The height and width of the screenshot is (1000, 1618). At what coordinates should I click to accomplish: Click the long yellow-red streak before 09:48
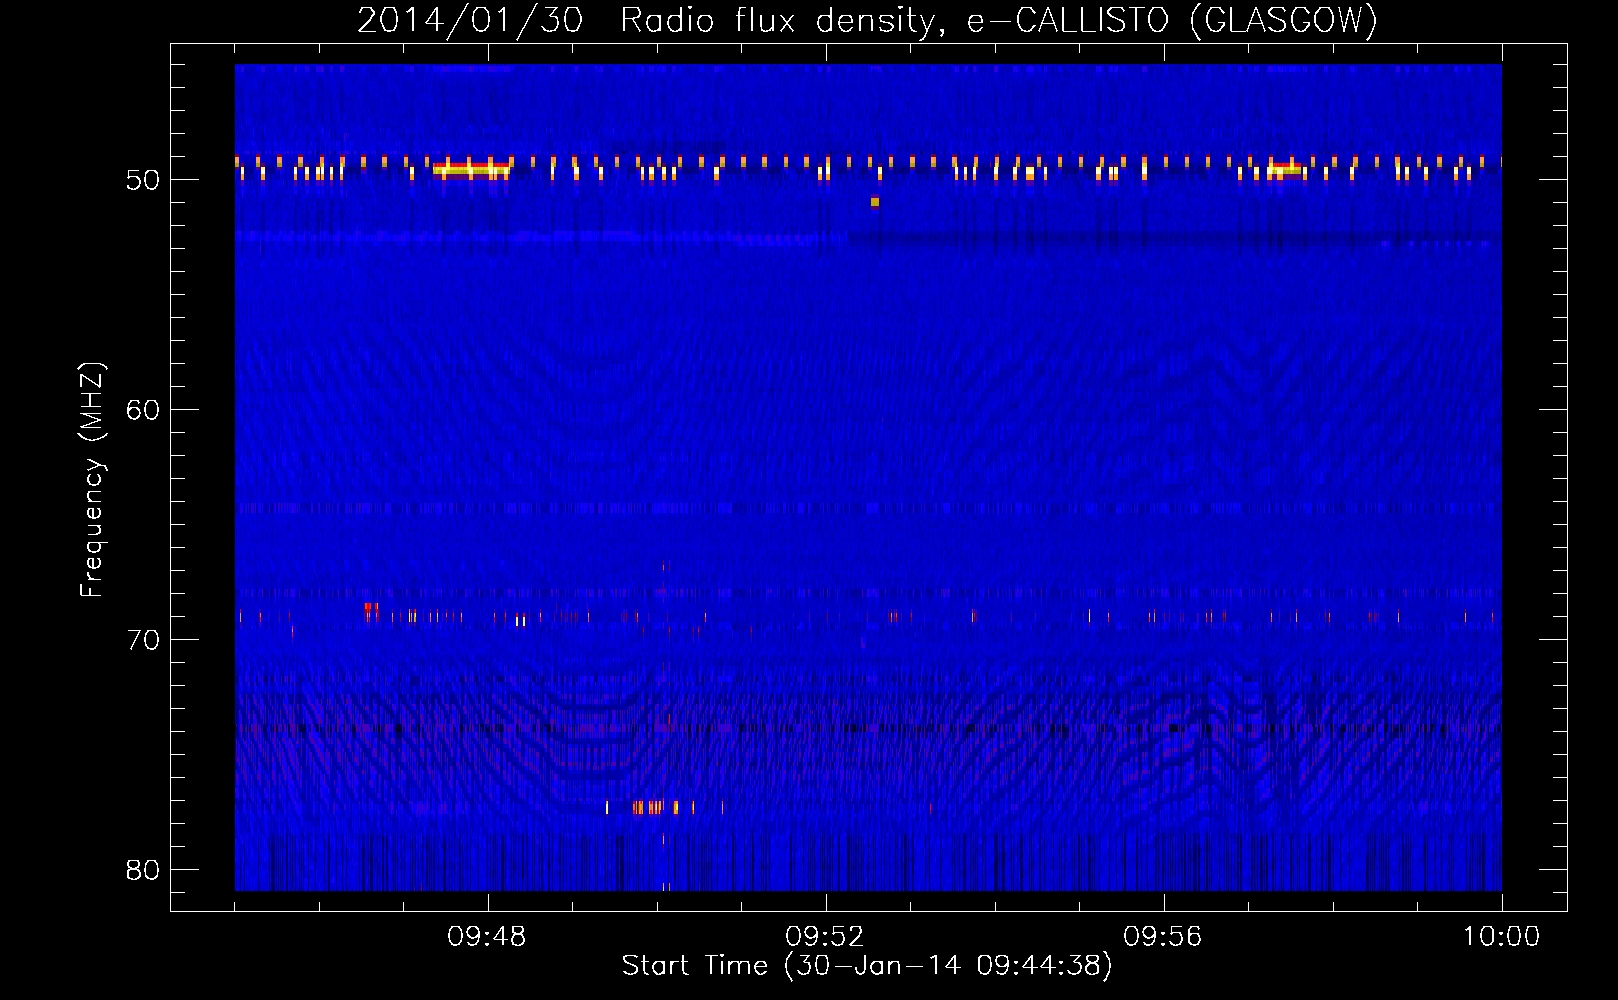471,169
